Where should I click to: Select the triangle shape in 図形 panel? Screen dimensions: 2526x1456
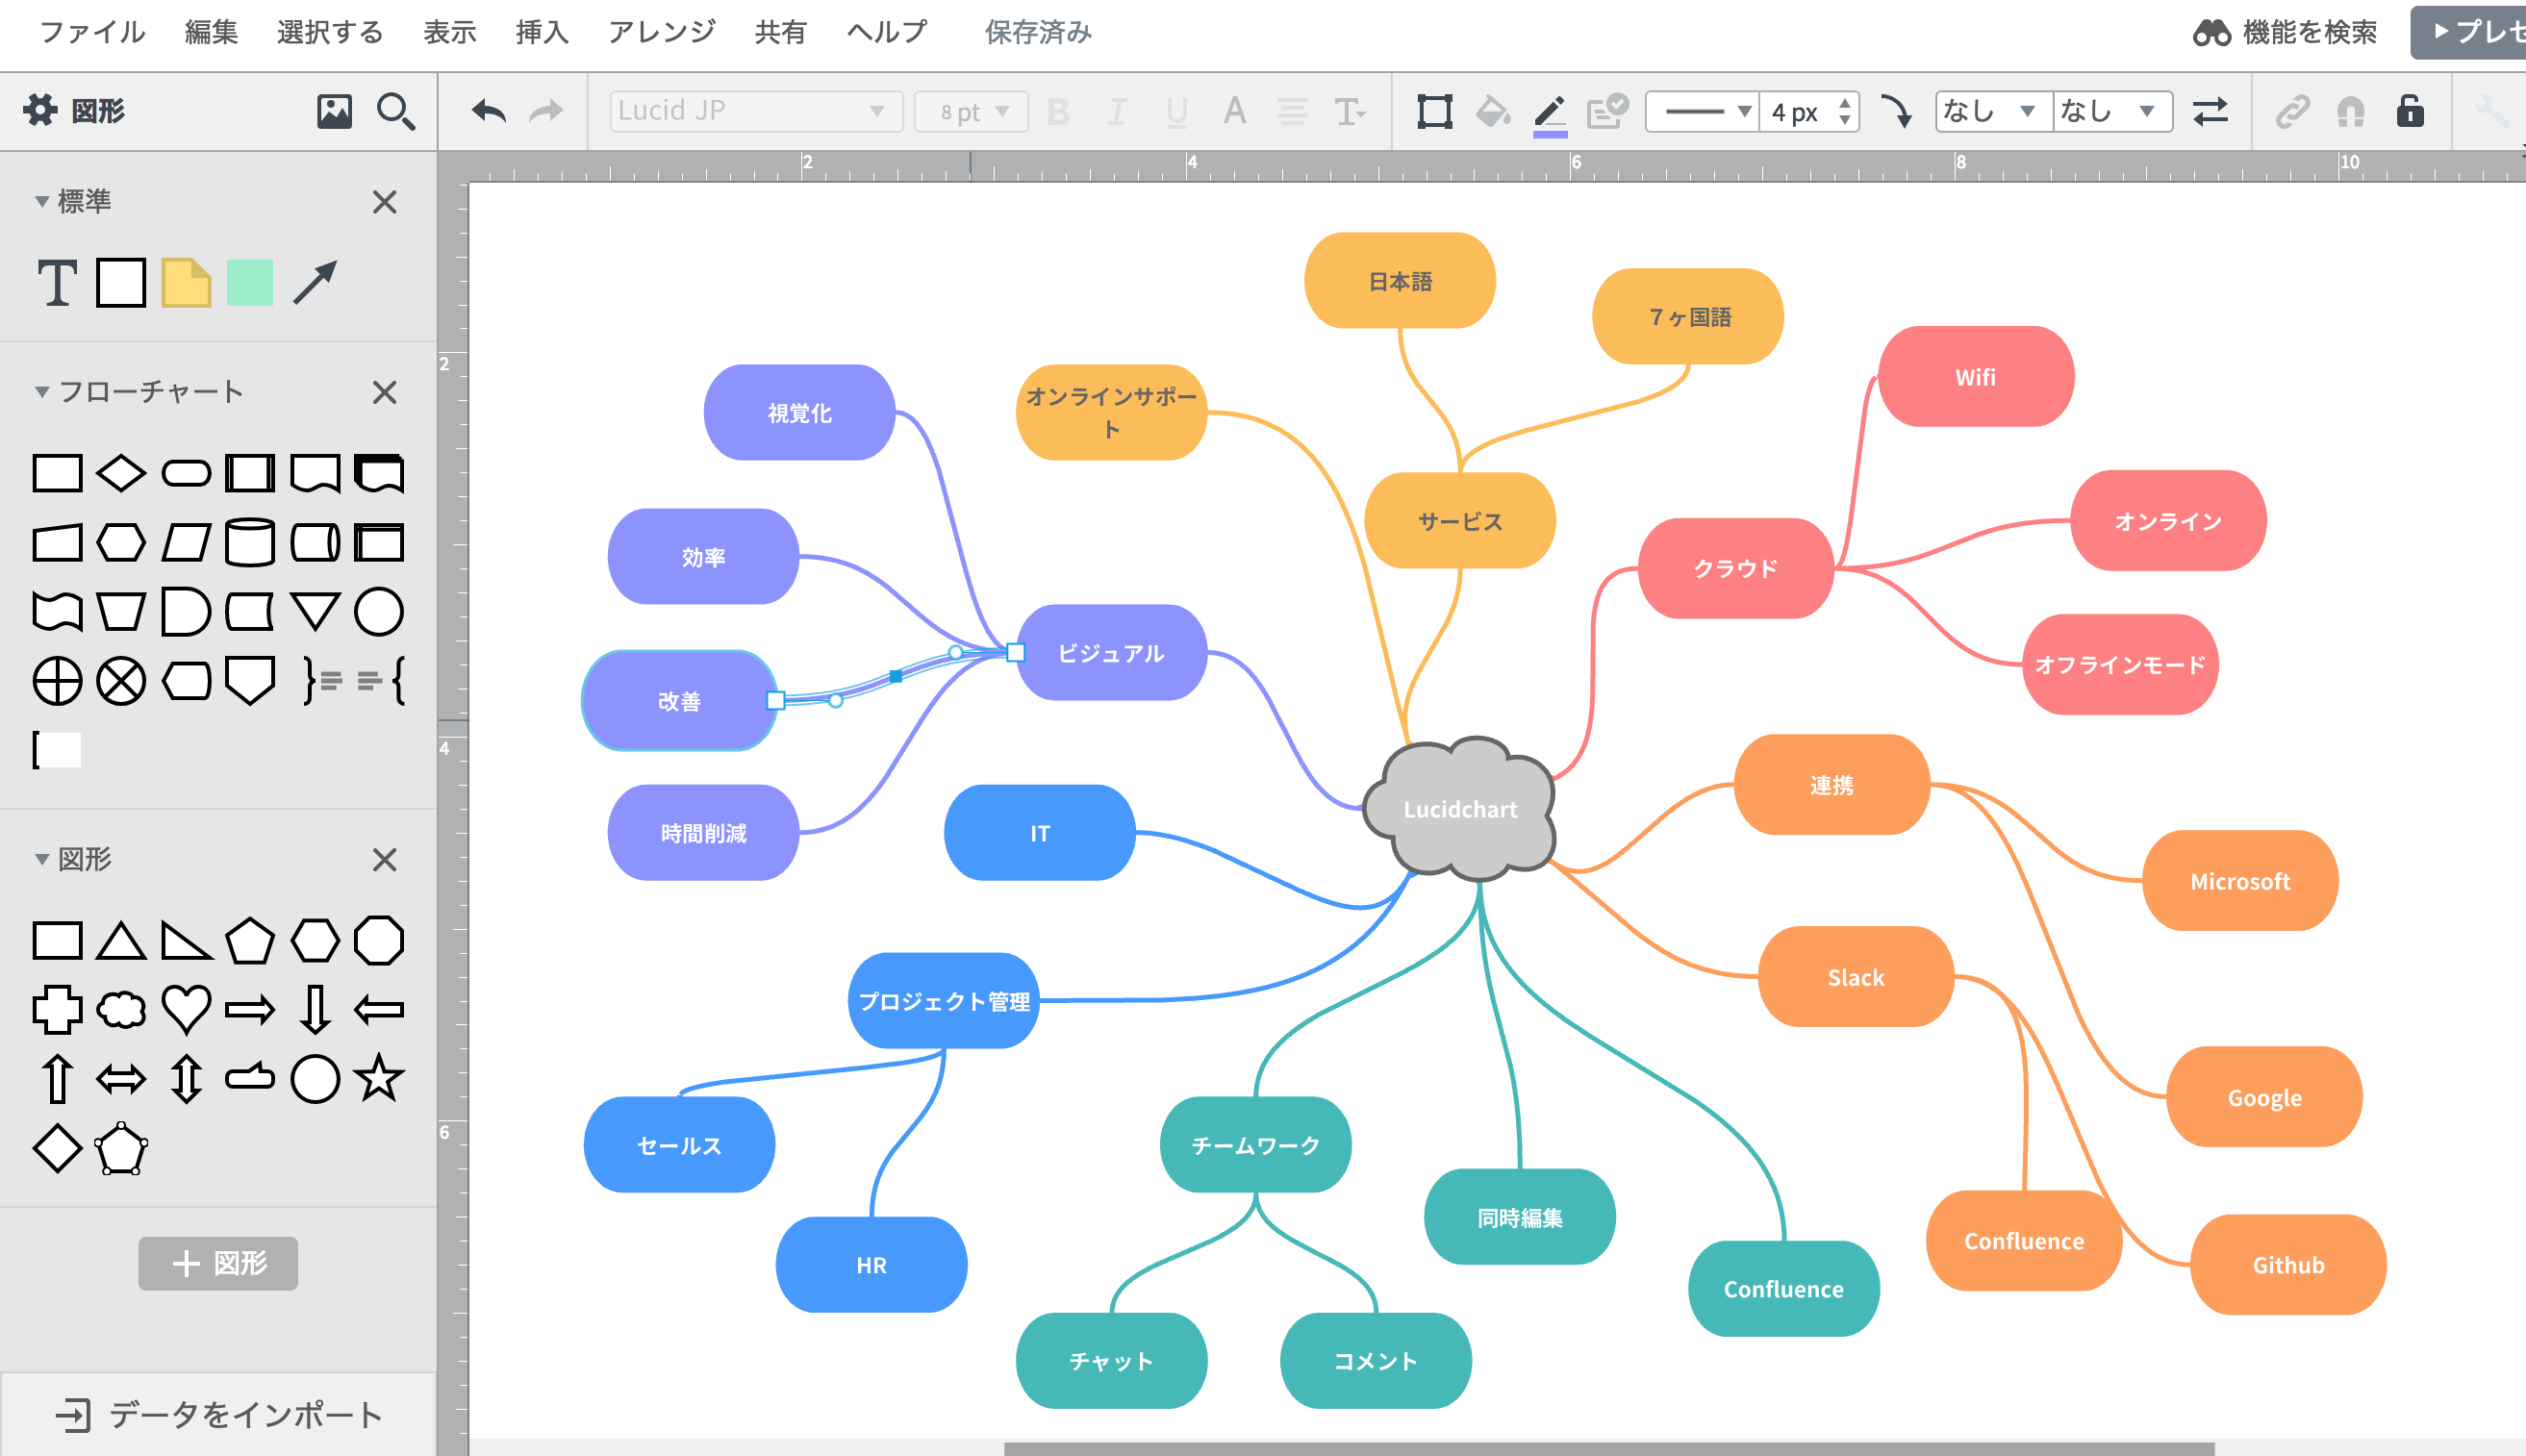point(121,941)
